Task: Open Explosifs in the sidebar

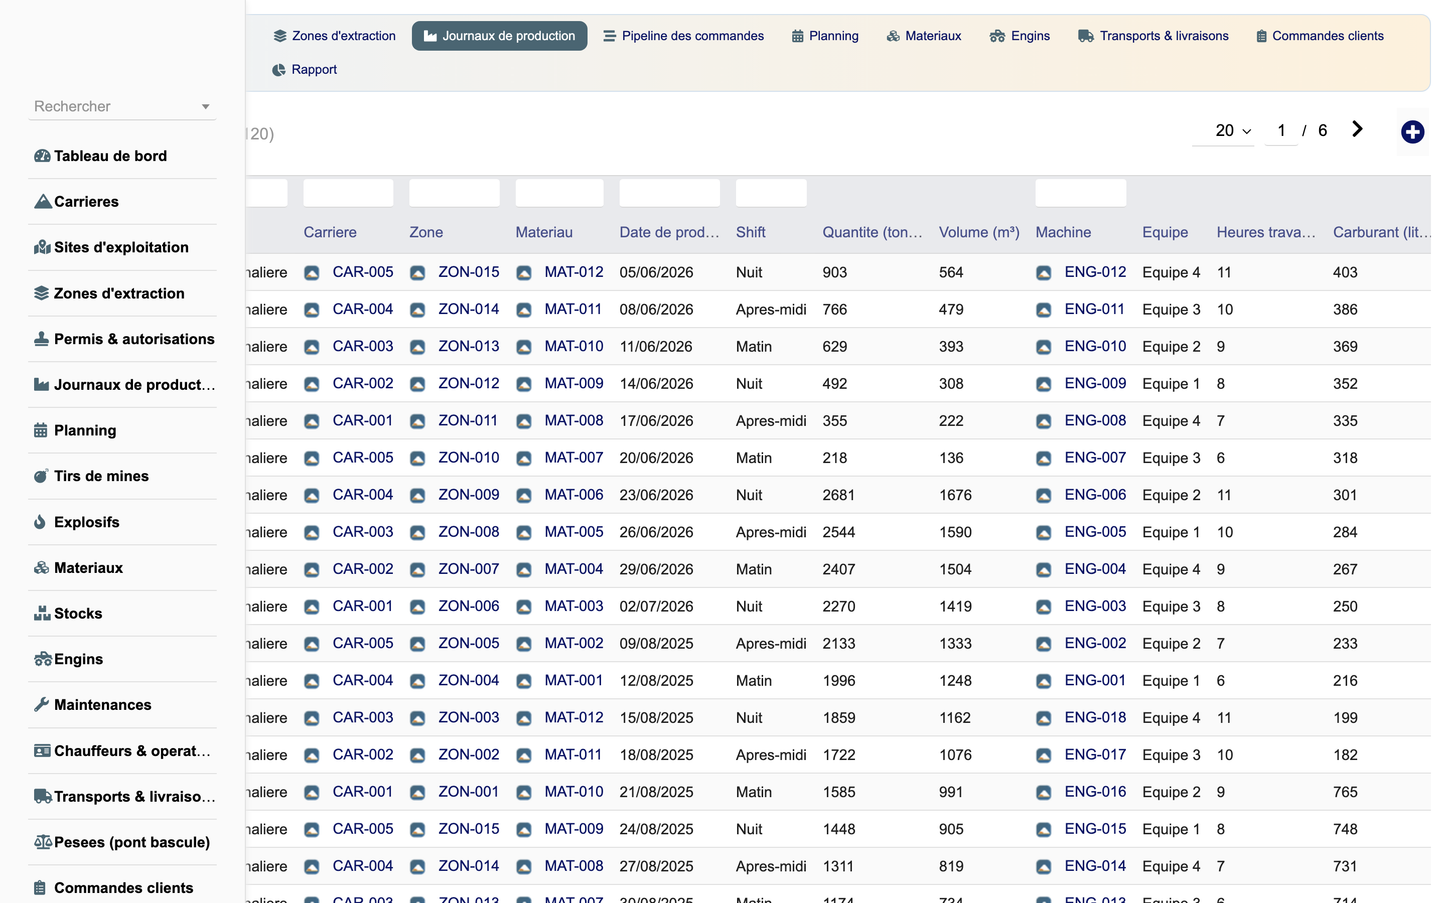Action: [x=122, y=523]
